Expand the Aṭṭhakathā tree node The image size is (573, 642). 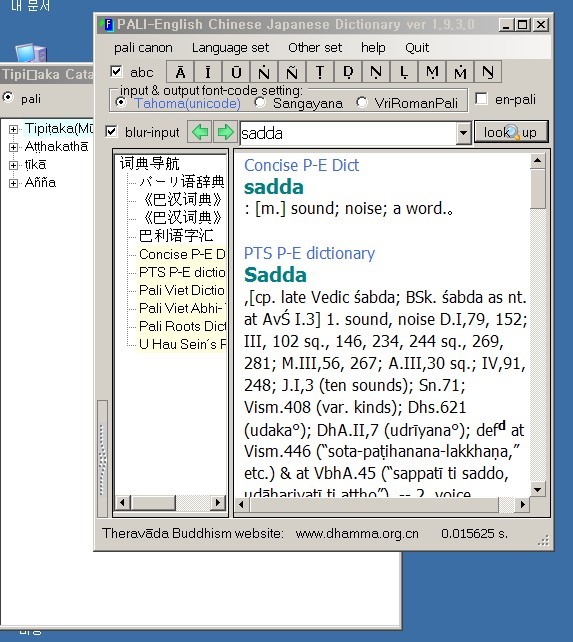coord(13,147)
